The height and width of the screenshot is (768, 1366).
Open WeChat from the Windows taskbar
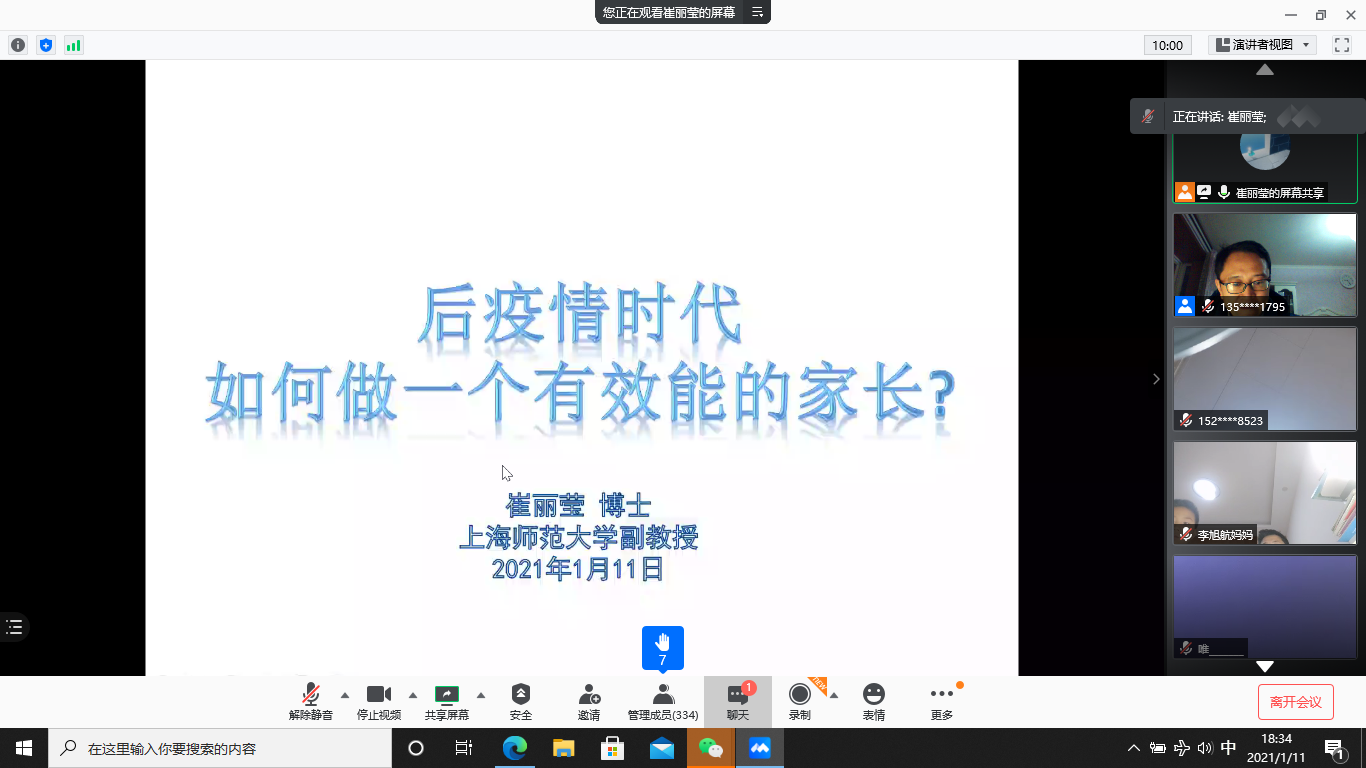(x=710, y=748)
